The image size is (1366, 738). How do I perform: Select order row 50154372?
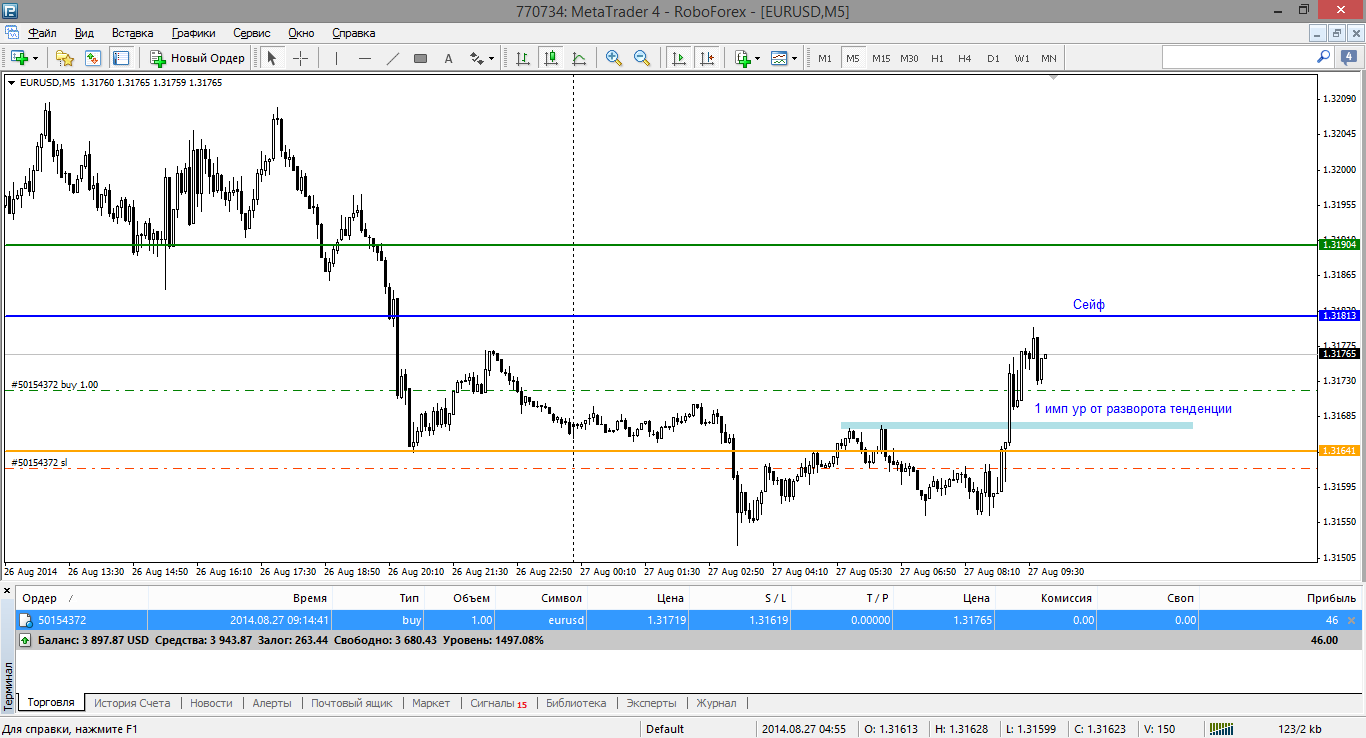689,621
